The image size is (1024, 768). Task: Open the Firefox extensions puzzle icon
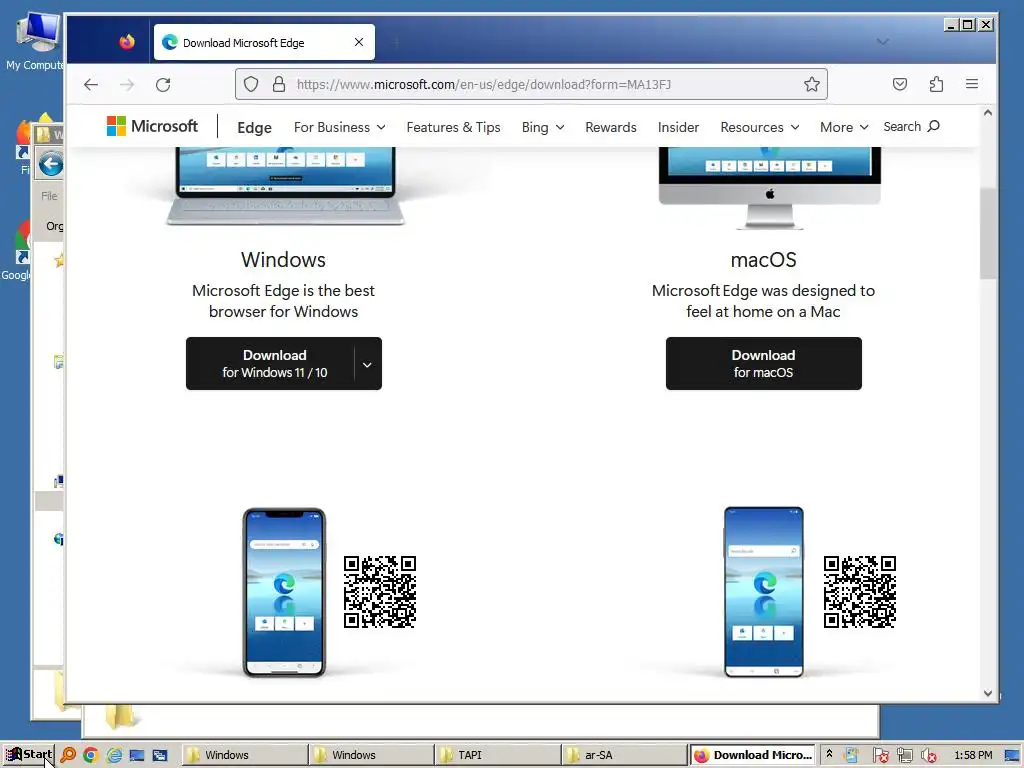tap(936, 84)
